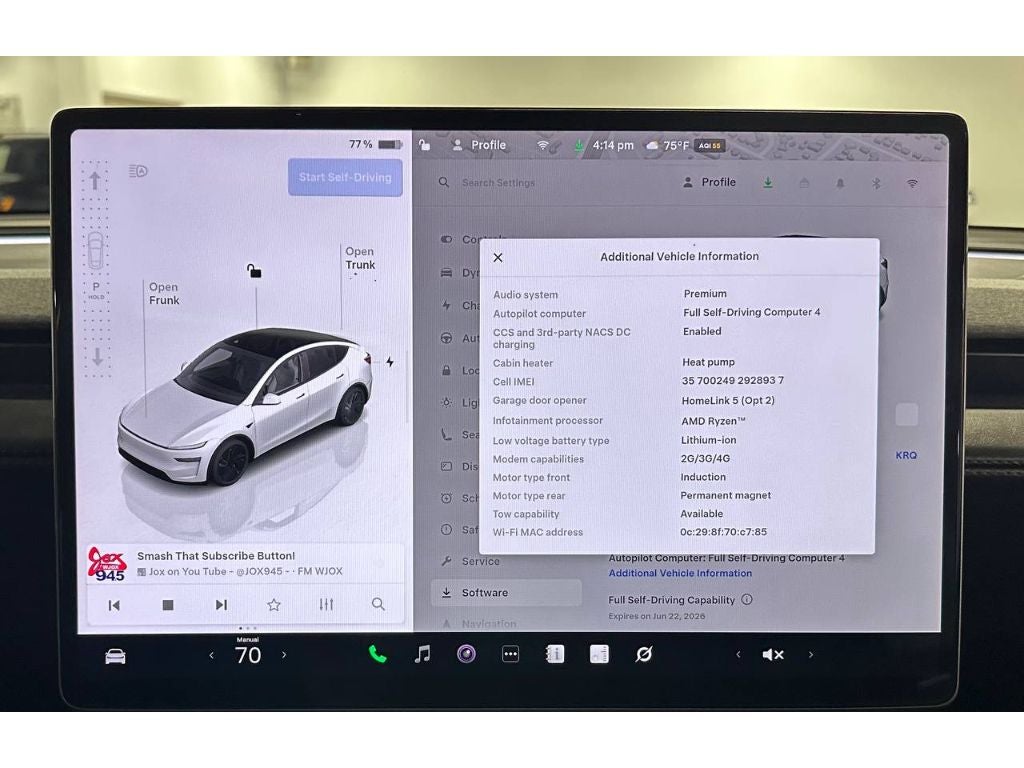Image resolution: width=1024 pixels, height=768 pixels.
Task: Select the Display settings menu
Action: click(x=460, y=466)
